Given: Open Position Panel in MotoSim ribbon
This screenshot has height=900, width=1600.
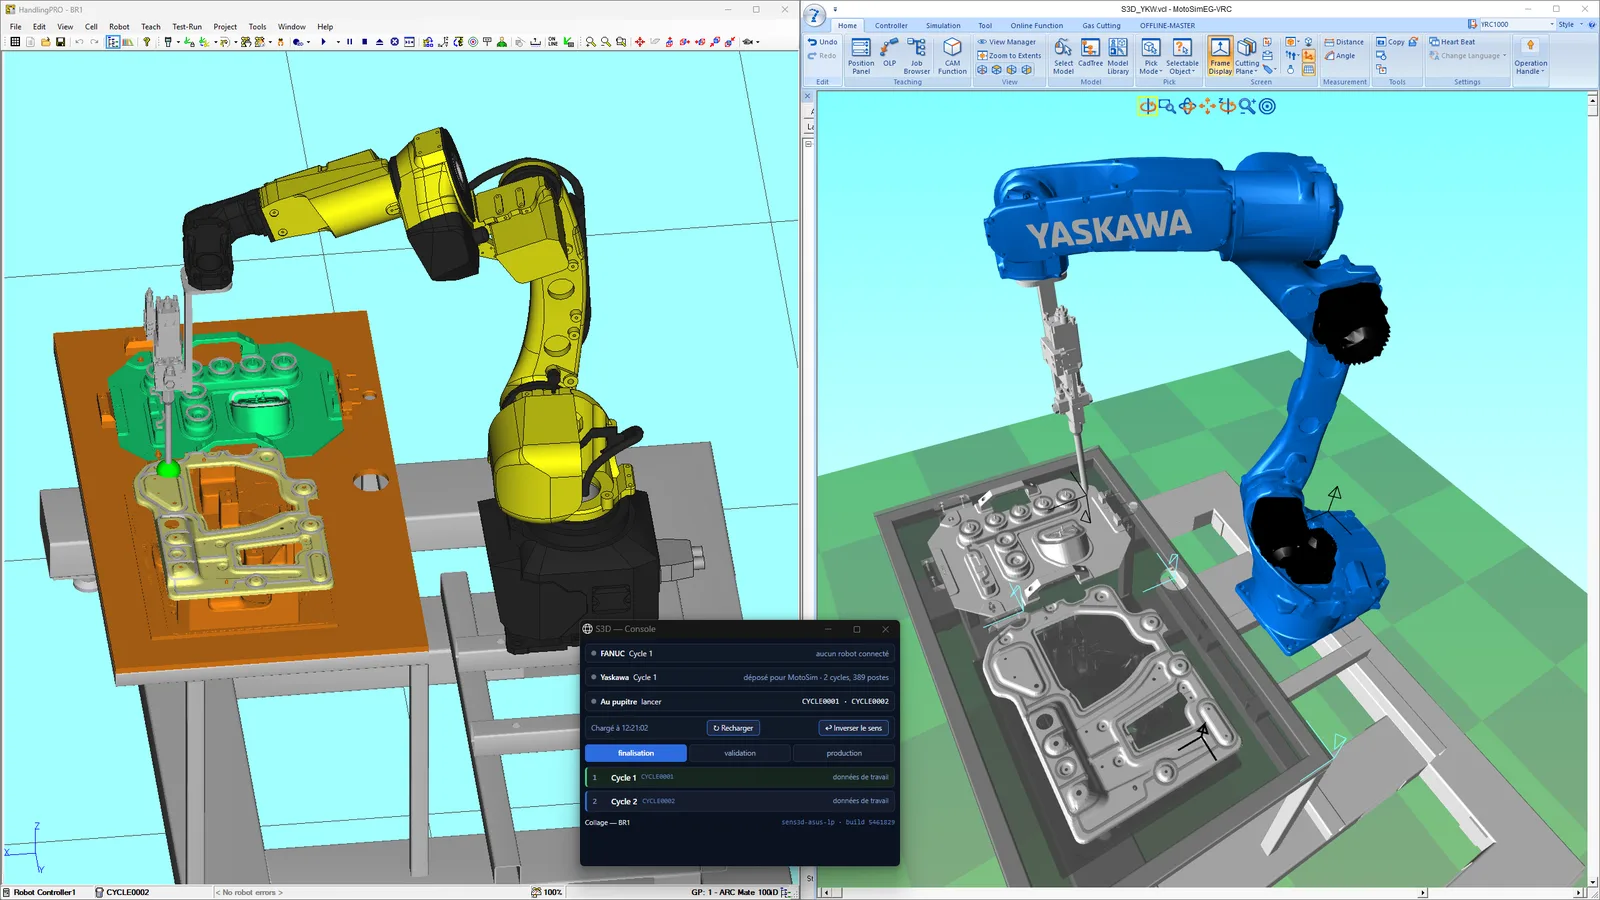Looking at the screenshot, I should 860,56.
